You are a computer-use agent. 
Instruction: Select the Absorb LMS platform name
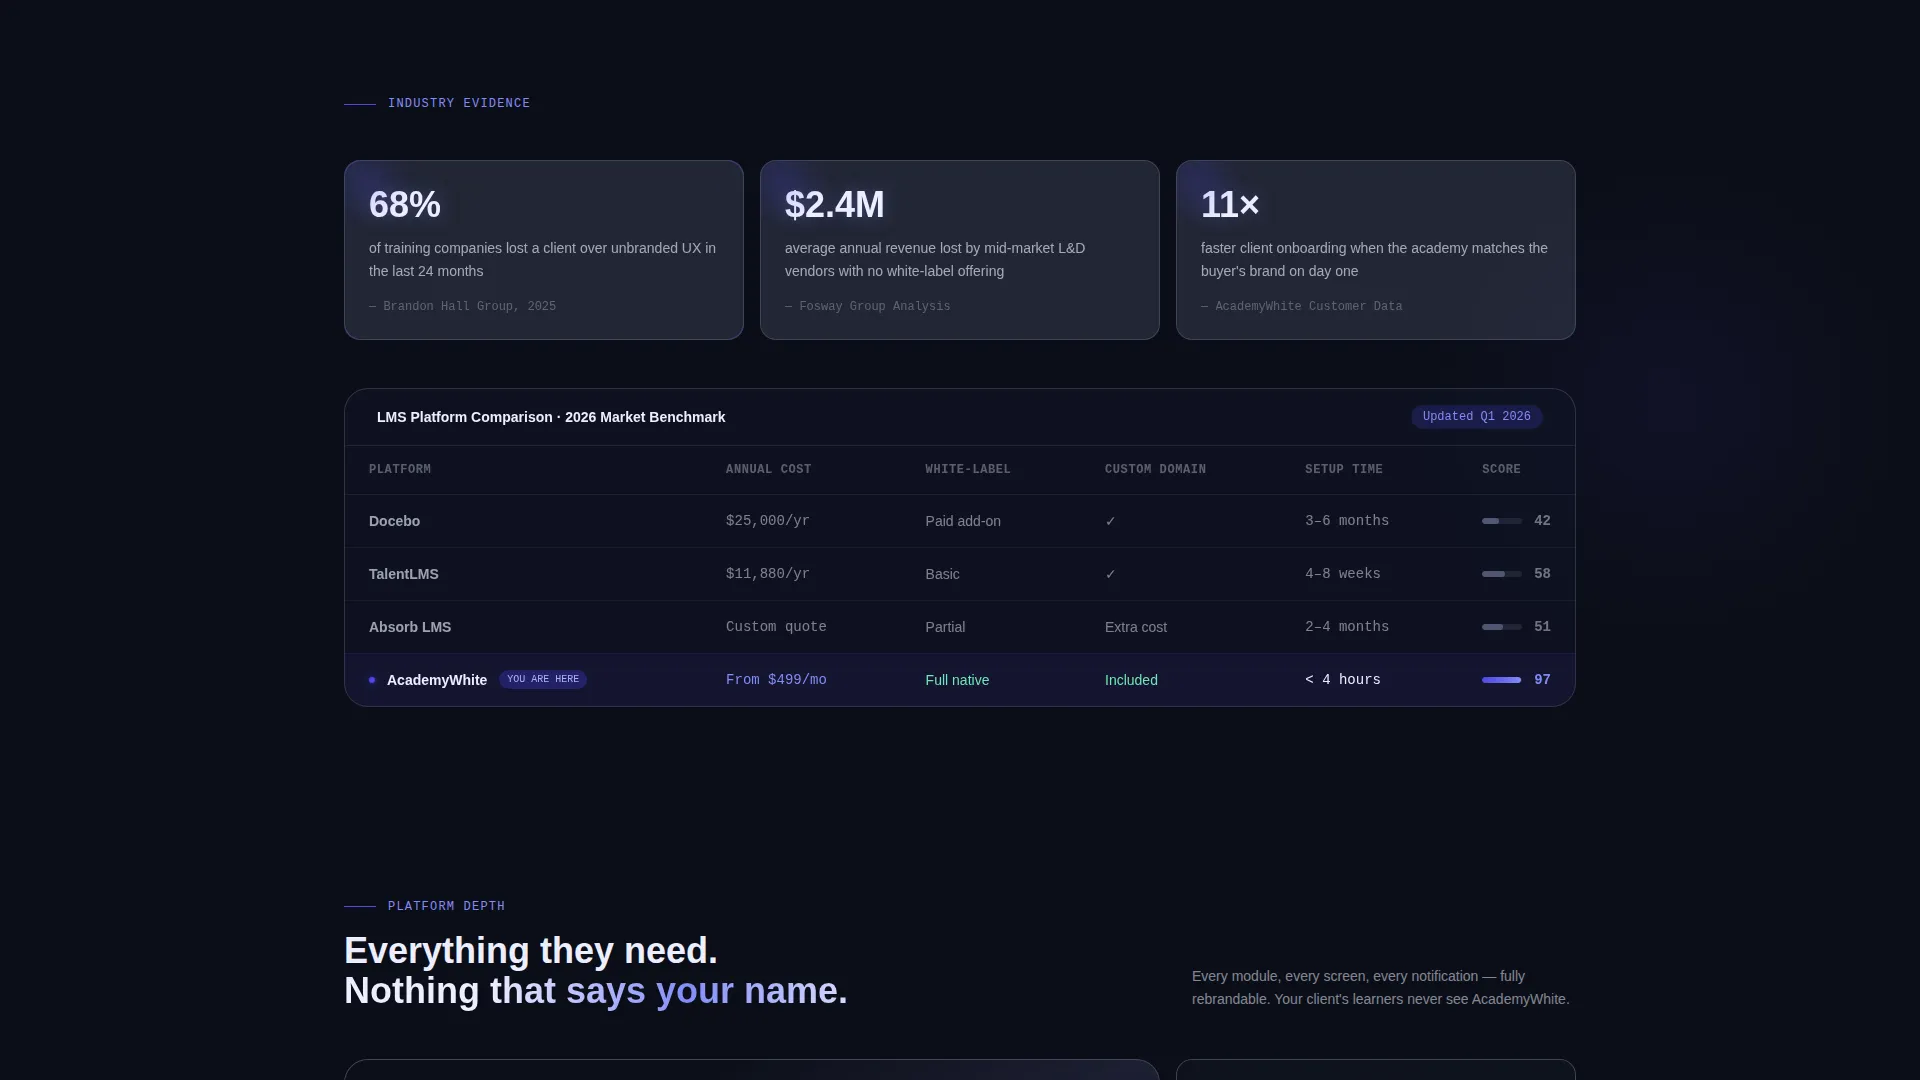coord(410,627)
